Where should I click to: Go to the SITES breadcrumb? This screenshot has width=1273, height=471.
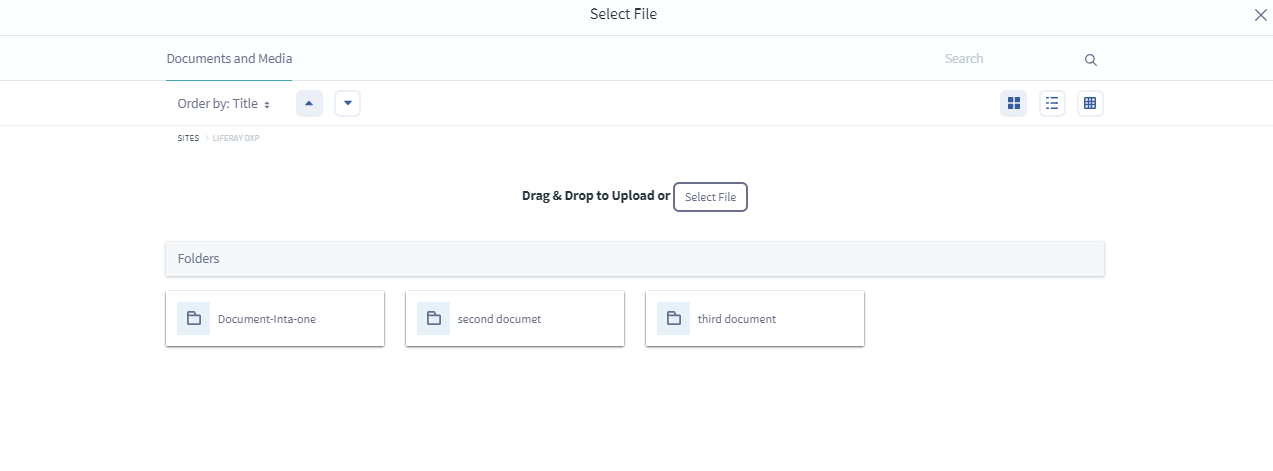point(188,138)
